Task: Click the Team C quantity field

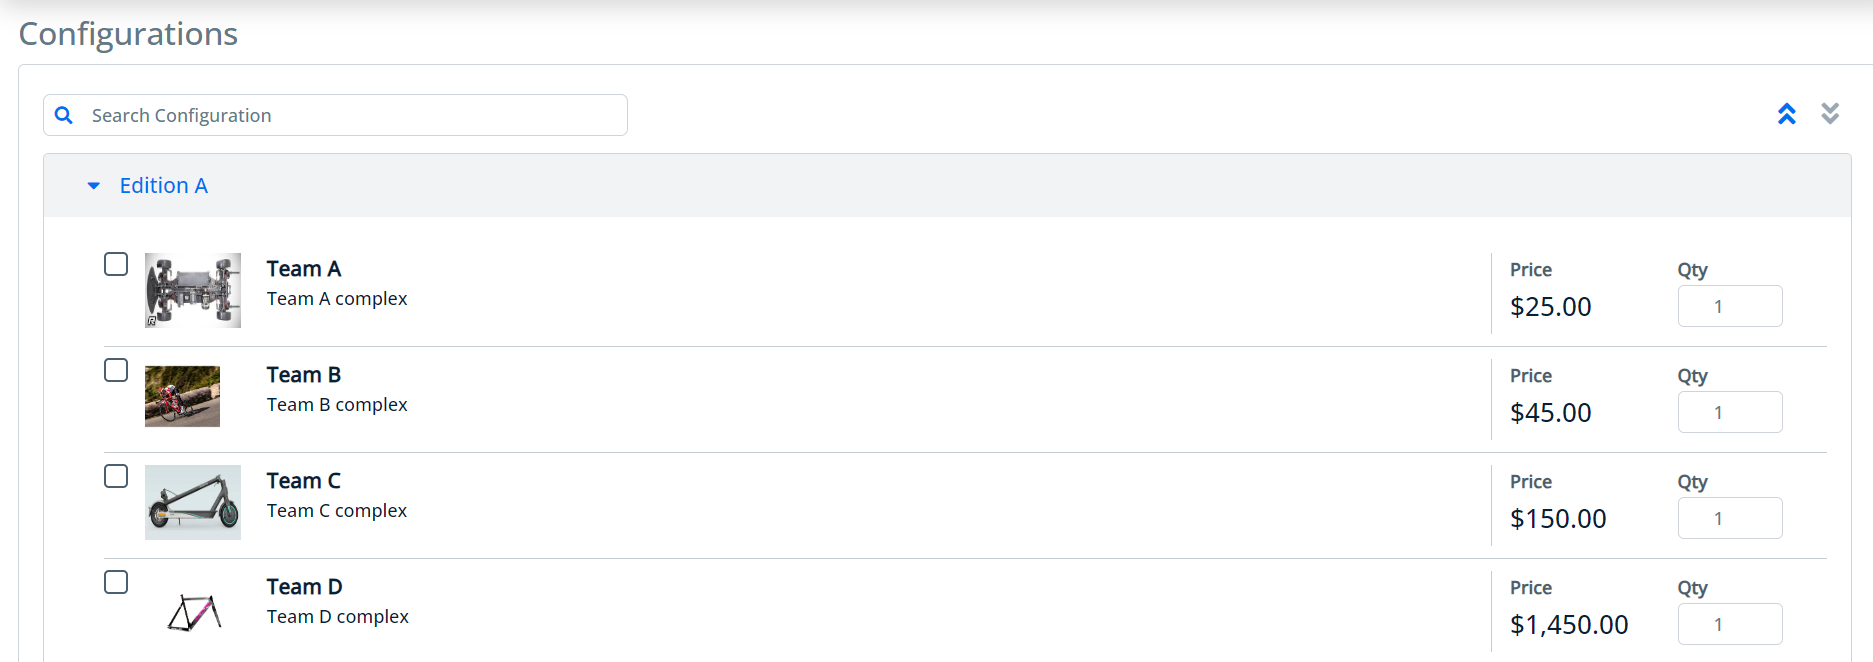Action: click(x=1729, y=518)
